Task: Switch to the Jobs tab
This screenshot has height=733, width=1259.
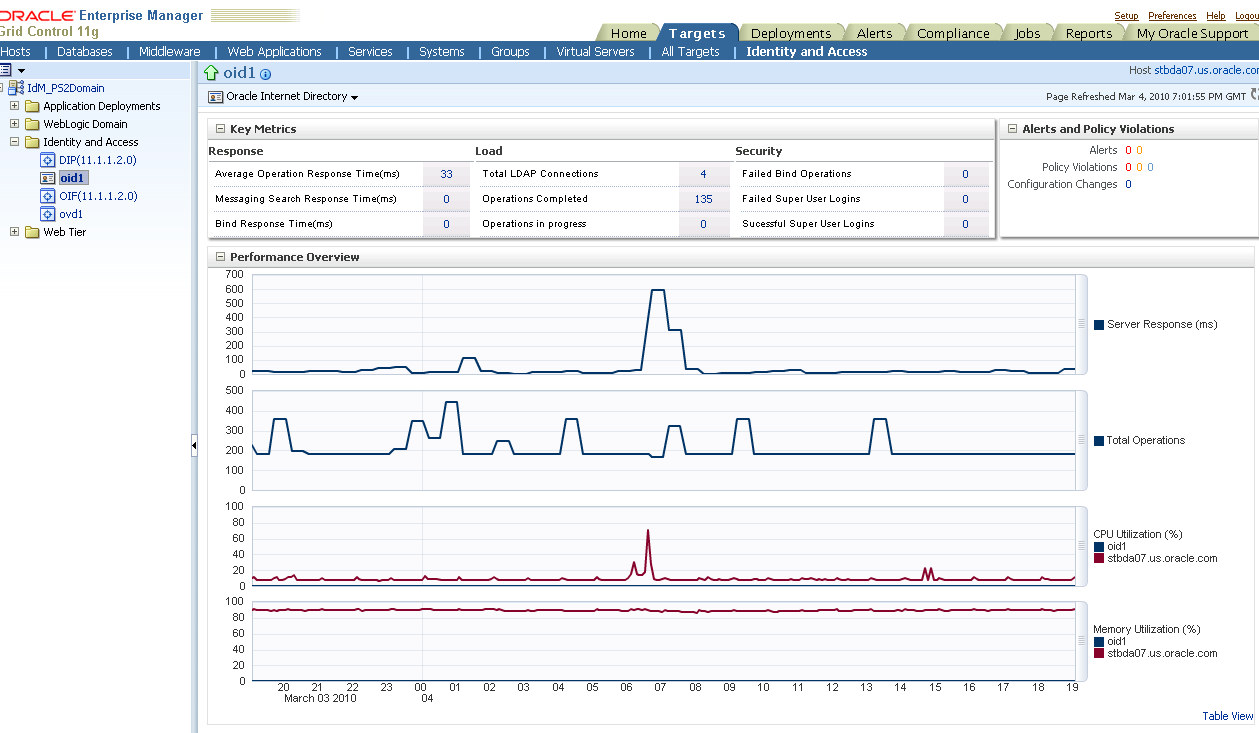Action: pos(1028,33)
